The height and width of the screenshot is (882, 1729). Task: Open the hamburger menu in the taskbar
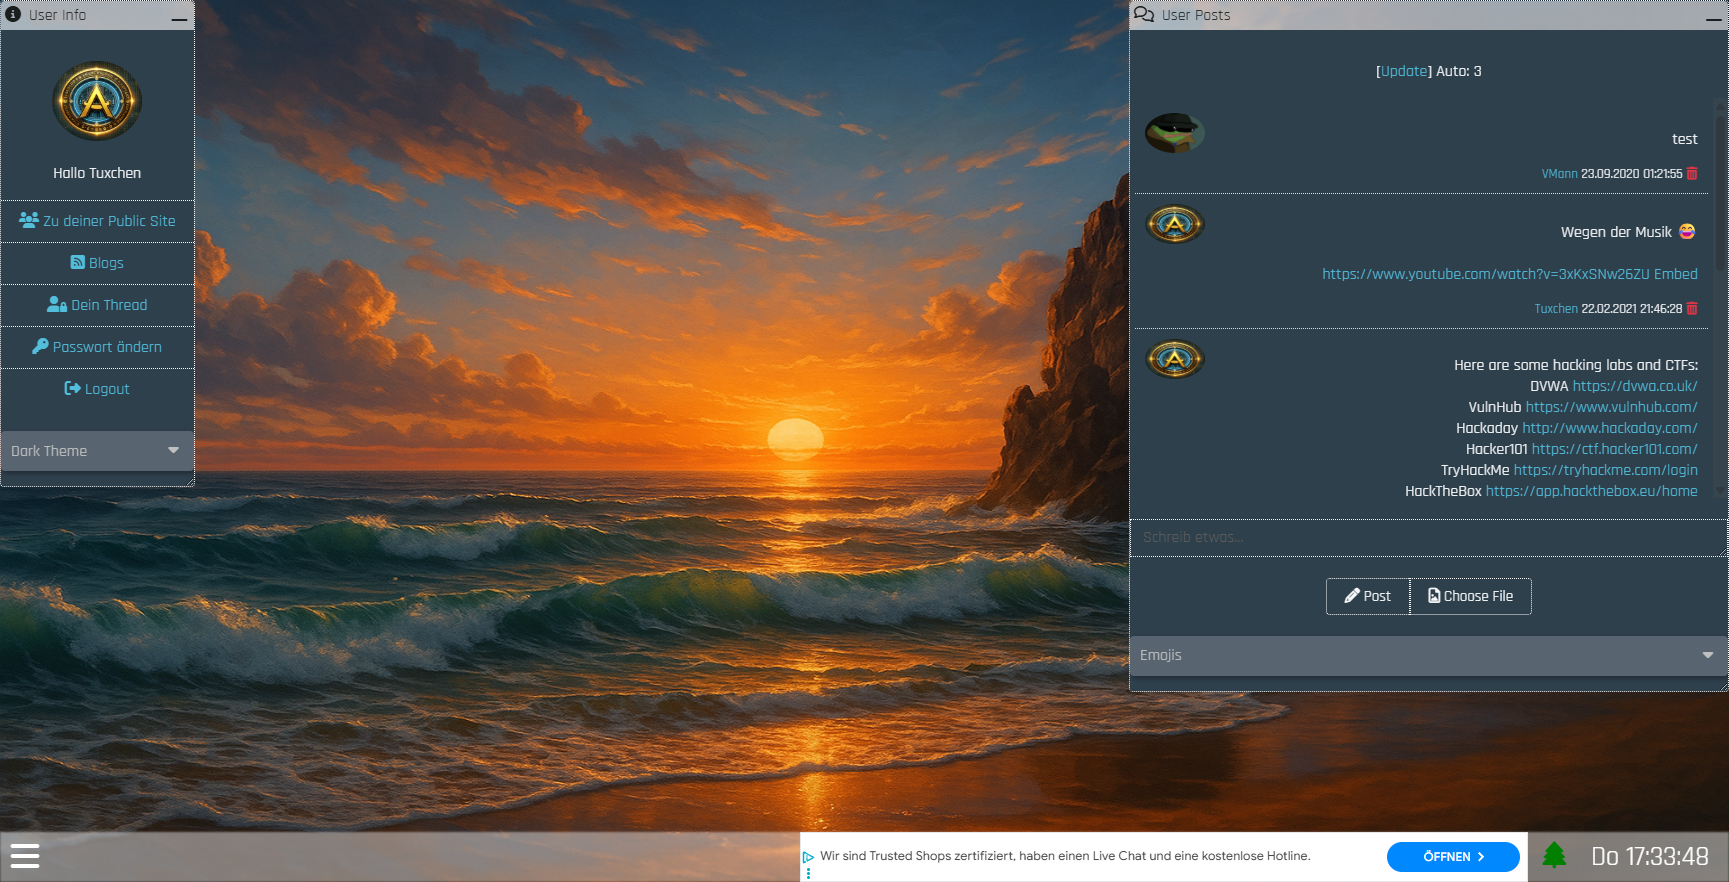click(24, 856)
